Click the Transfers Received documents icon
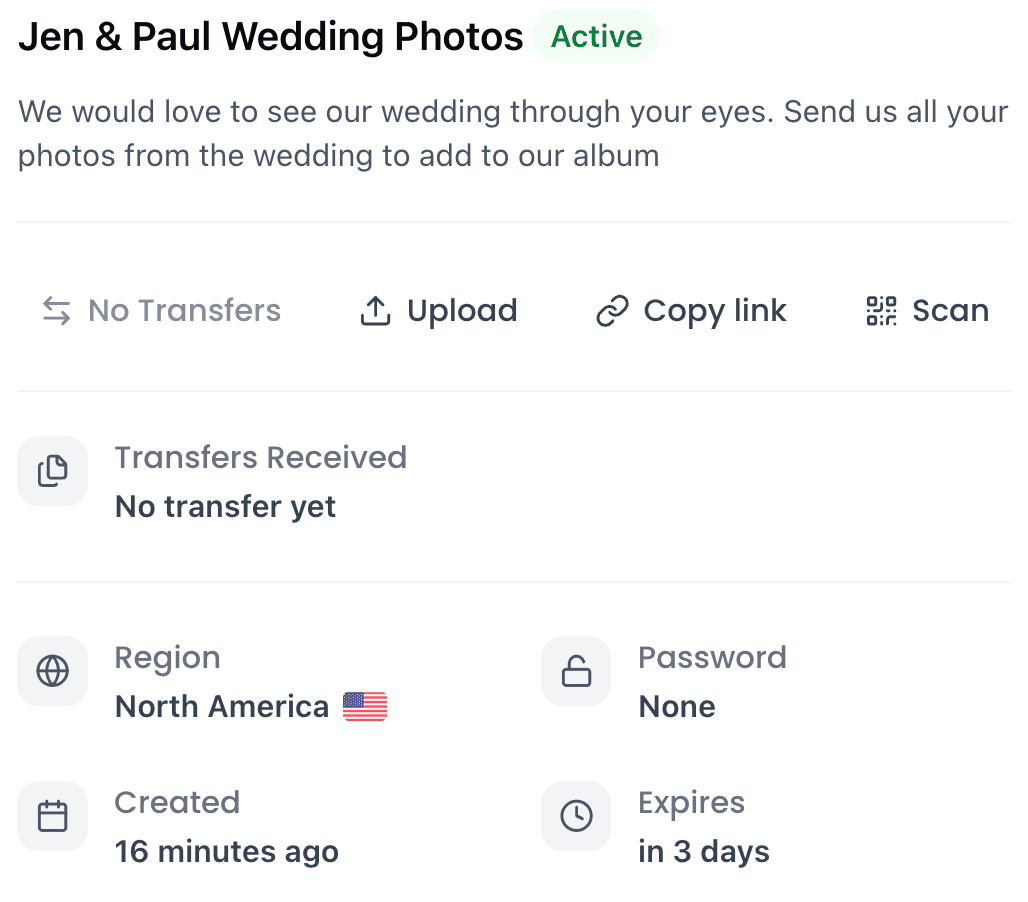The width and height of the screenshot is (1028, 902). click(52, 471)
